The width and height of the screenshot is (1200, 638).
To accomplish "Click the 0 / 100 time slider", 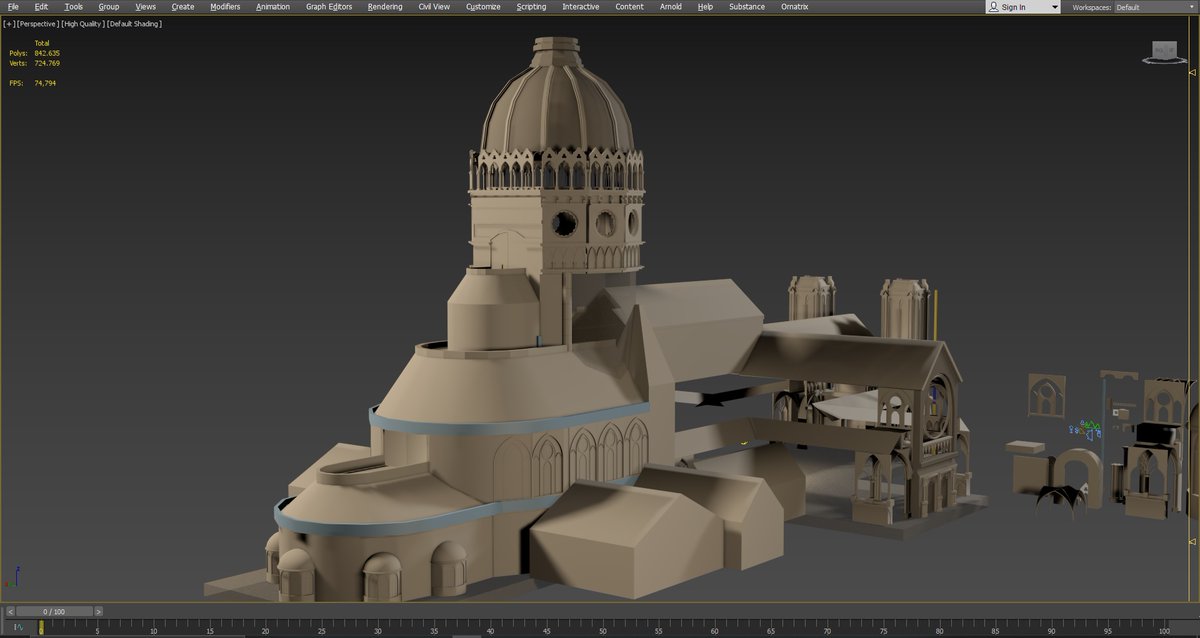I will click(53, 611).
